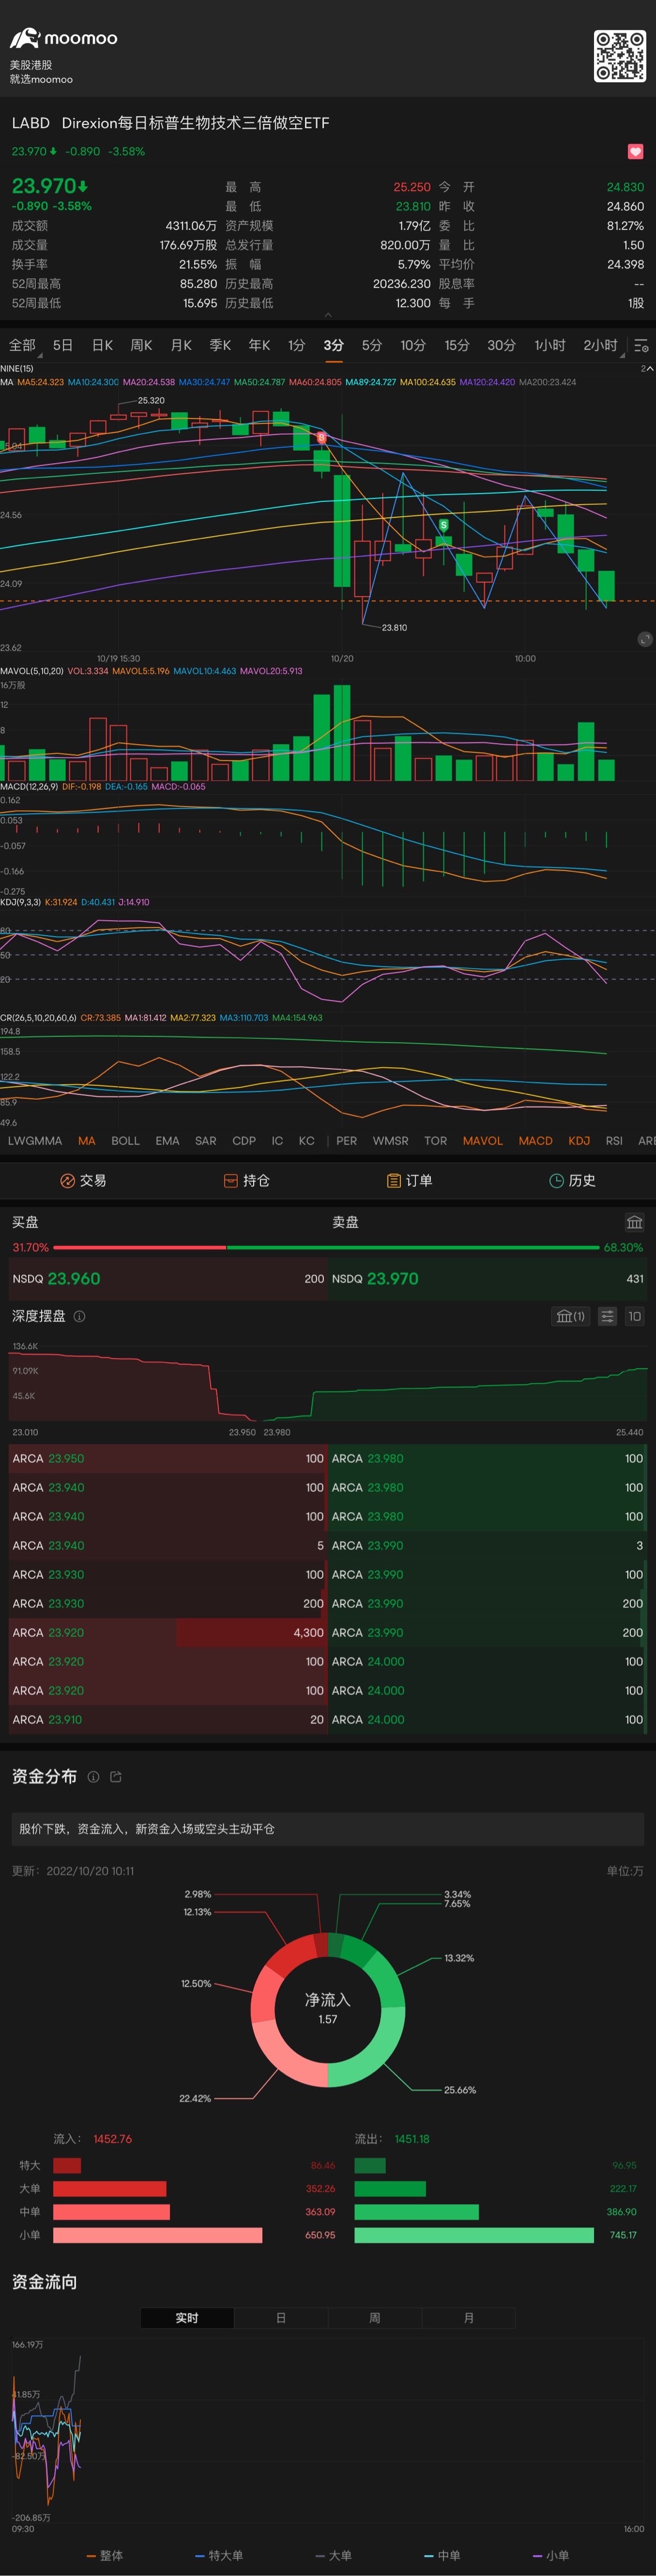Toggle the PER sub-indicator
This screenshot has height=2576, width=656.
click(346, 1141)
